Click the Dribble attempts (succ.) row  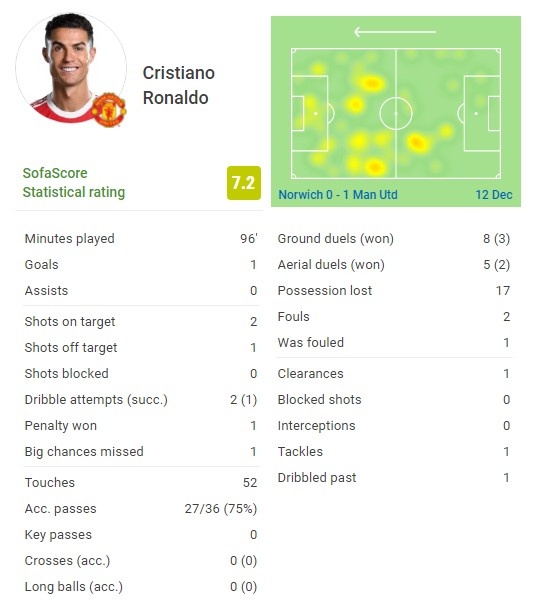tap(141, 400)
